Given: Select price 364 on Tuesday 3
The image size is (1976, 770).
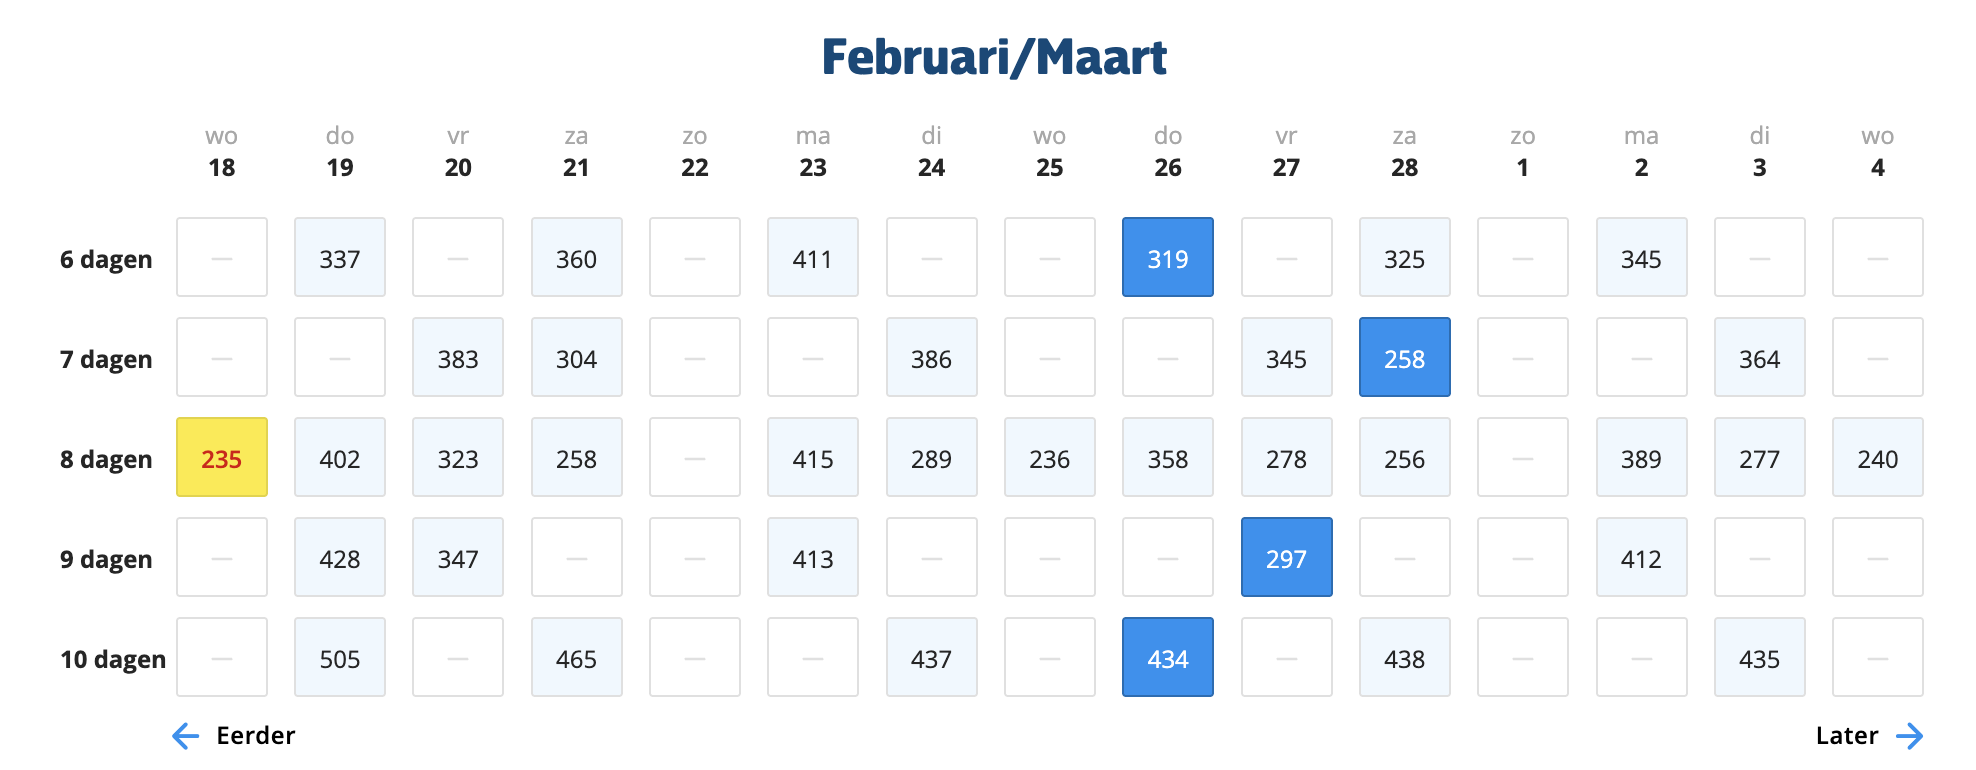Looking at the screenshot, I should tap(1759, 358).
